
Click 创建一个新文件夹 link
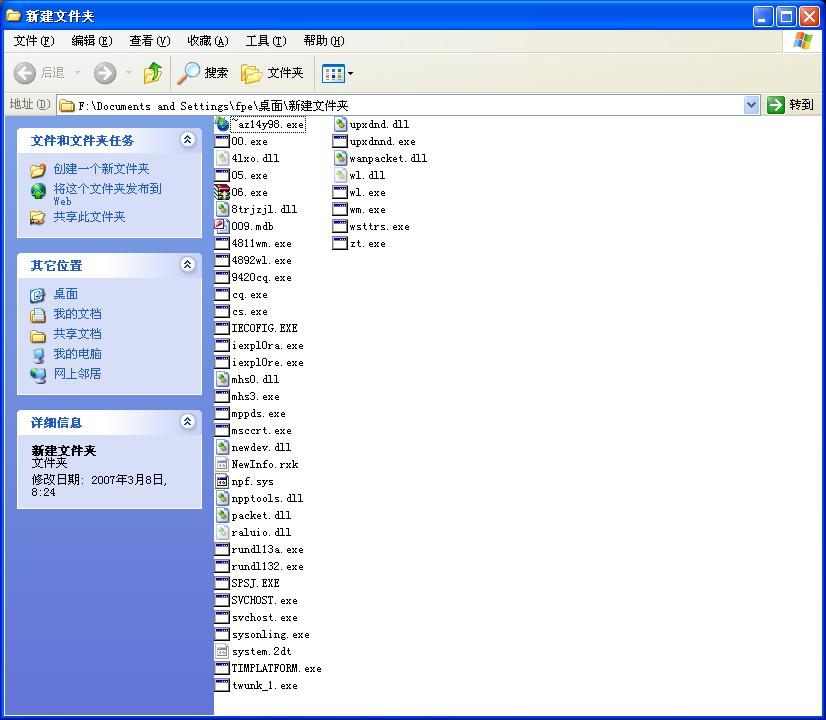pyautogui.click(x=101, y=169)
